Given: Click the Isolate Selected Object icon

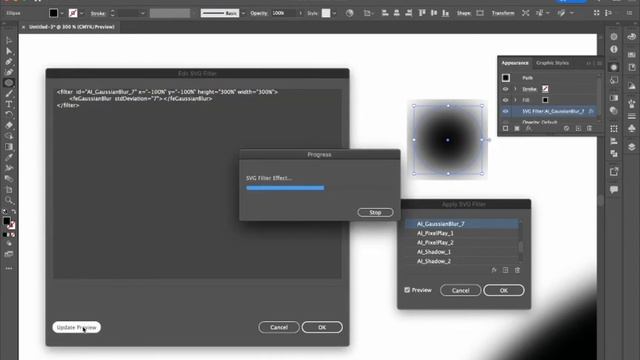Looking at the screenshot, I should [525, 13].
